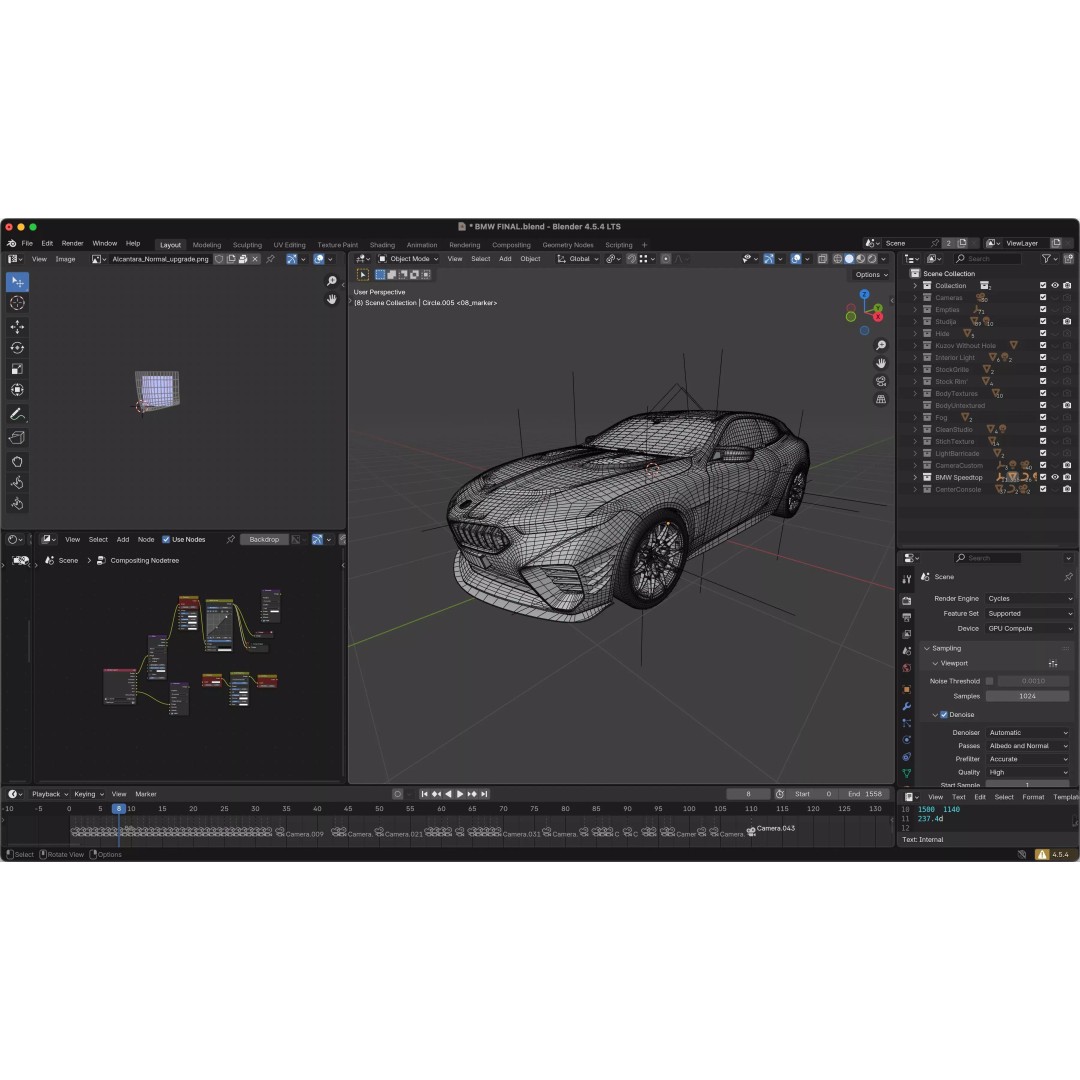Switch to rendered viewport shading
The width and height of the screenshot is (1080, 1080).
[x=872, y=259]
